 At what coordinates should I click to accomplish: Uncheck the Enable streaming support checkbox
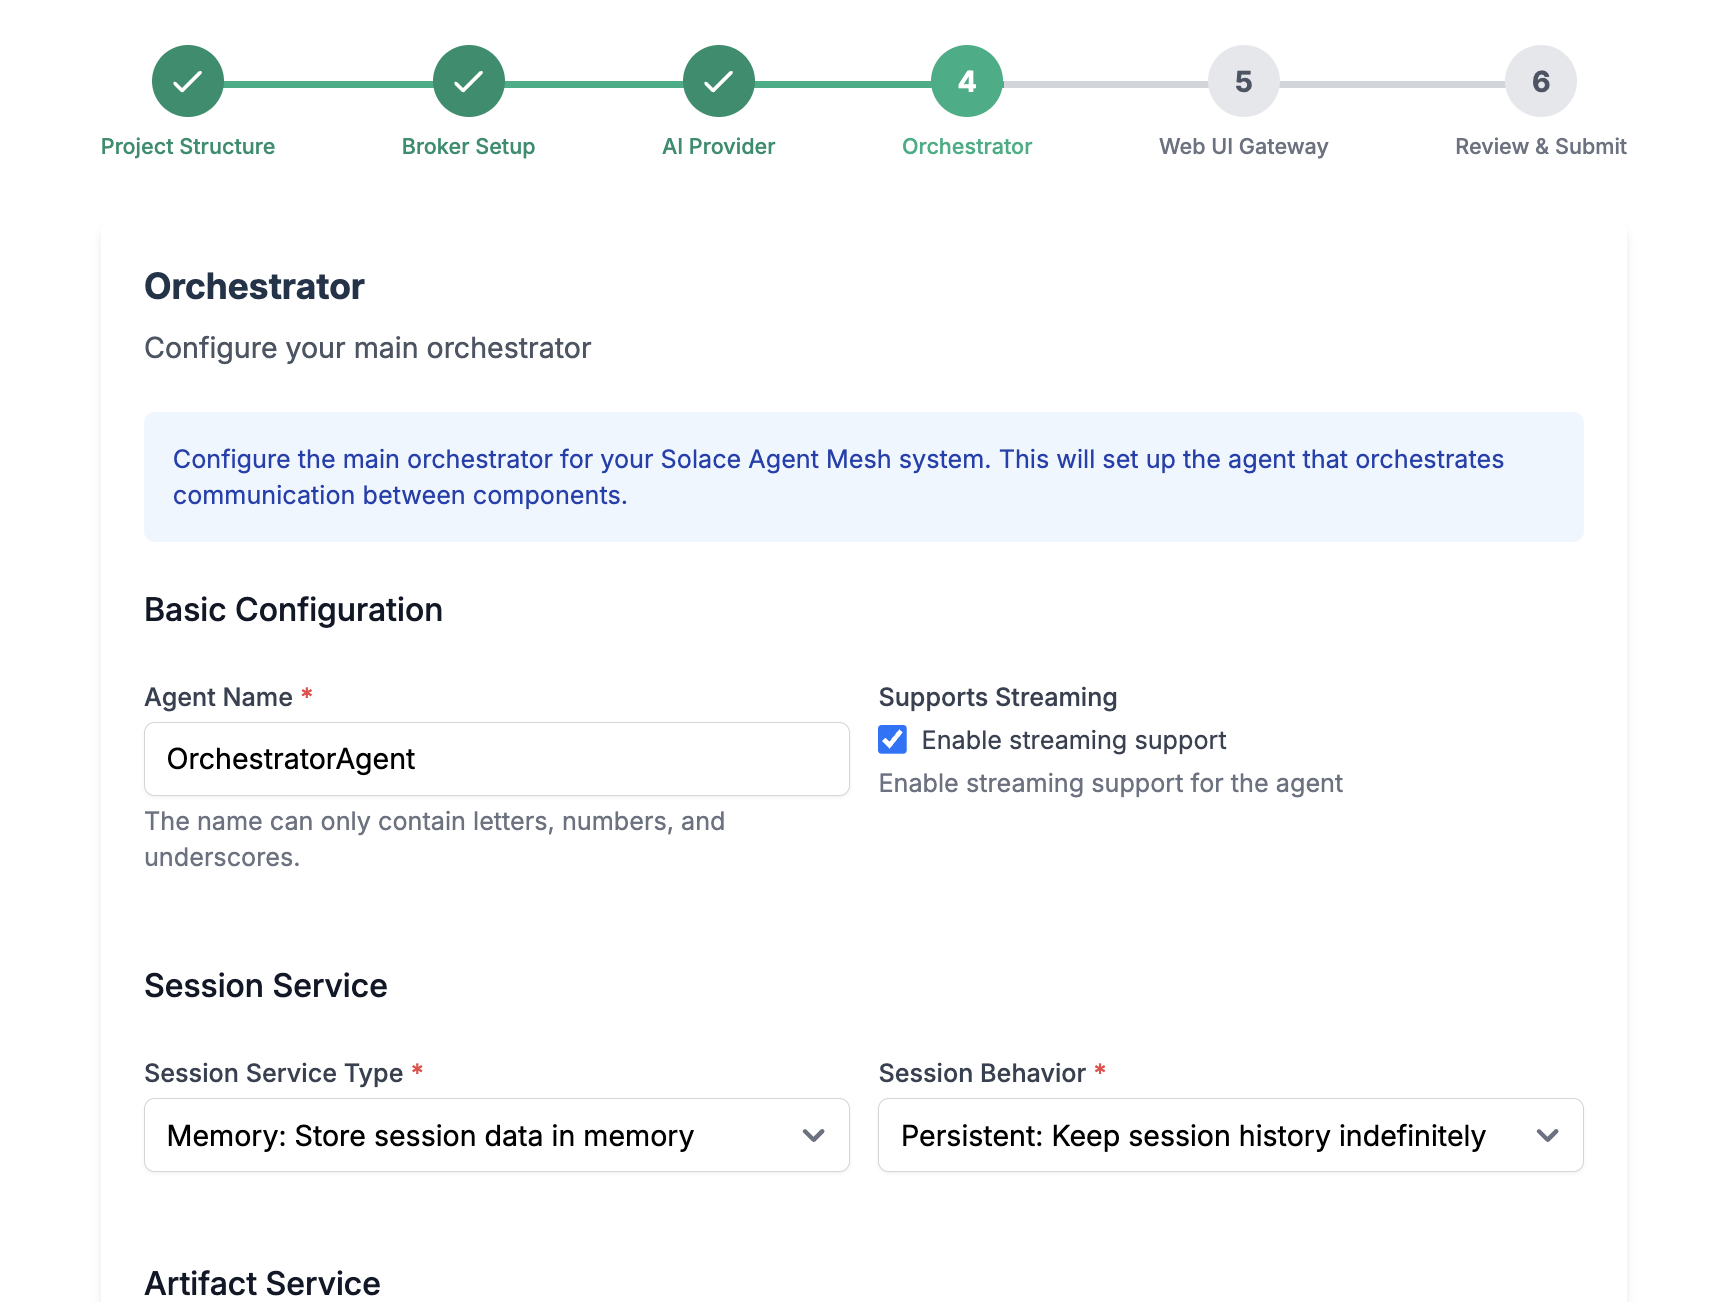pos(892,740)
